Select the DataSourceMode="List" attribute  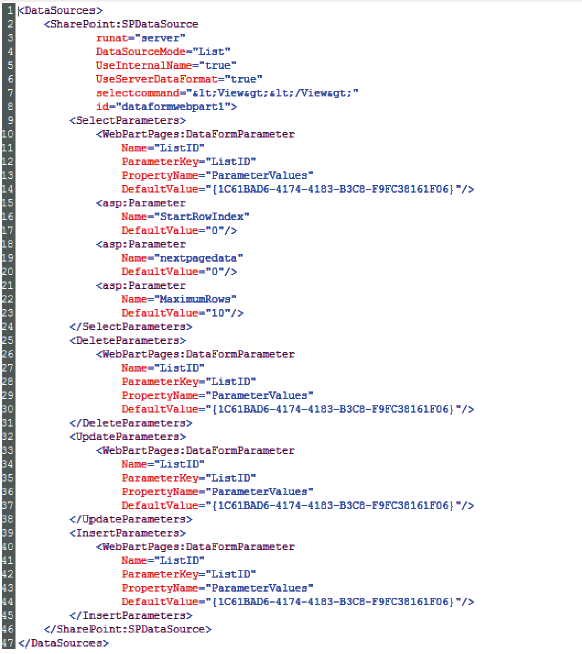tap(163, 52)
